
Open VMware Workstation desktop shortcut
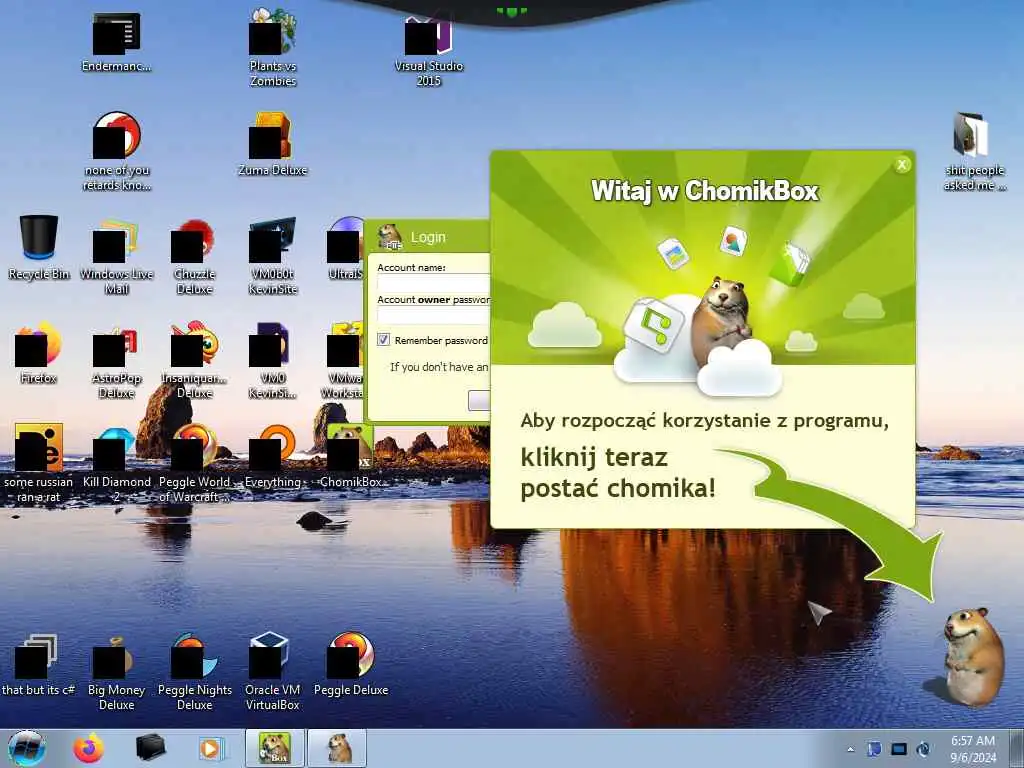344,360
